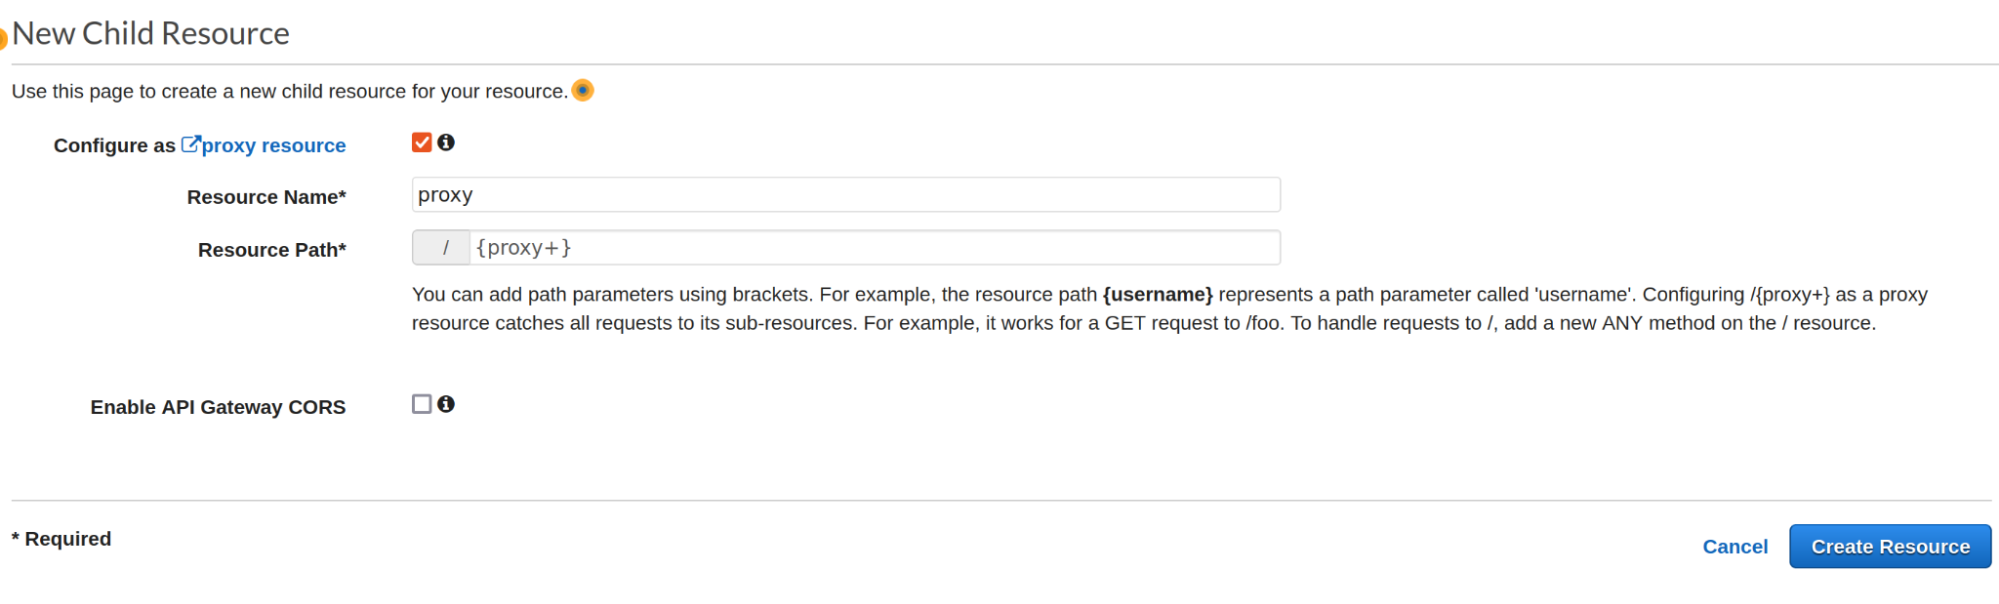Viewport: 1999px width, 604px height.
Task: Focus the Resource Name text field
Action: click(x=845, y=195)
